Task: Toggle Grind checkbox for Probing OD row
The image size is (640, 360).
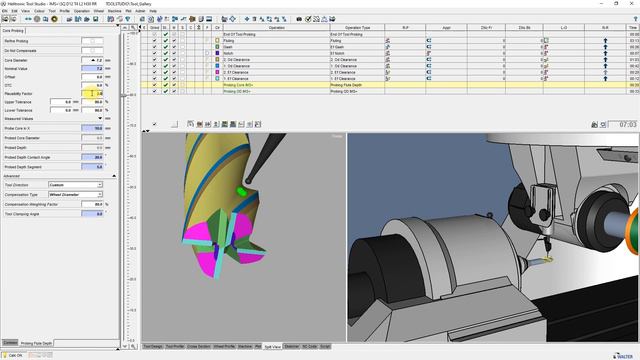Action: (x=154, y=91)
